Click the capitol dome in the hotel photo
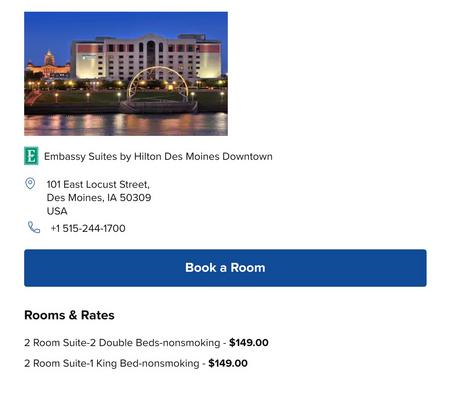The height and width of the screenshot is (400, 450). click(49, 58)
